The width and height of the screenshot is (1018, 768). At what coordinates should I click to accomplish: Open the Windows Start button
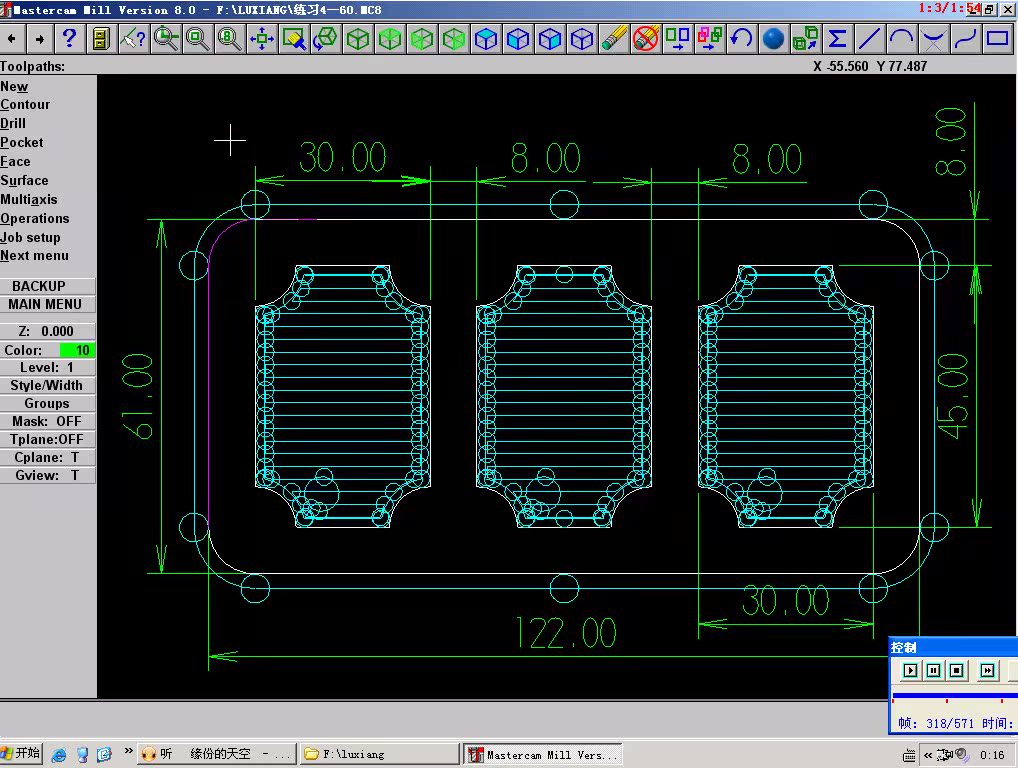coord(21,754)
